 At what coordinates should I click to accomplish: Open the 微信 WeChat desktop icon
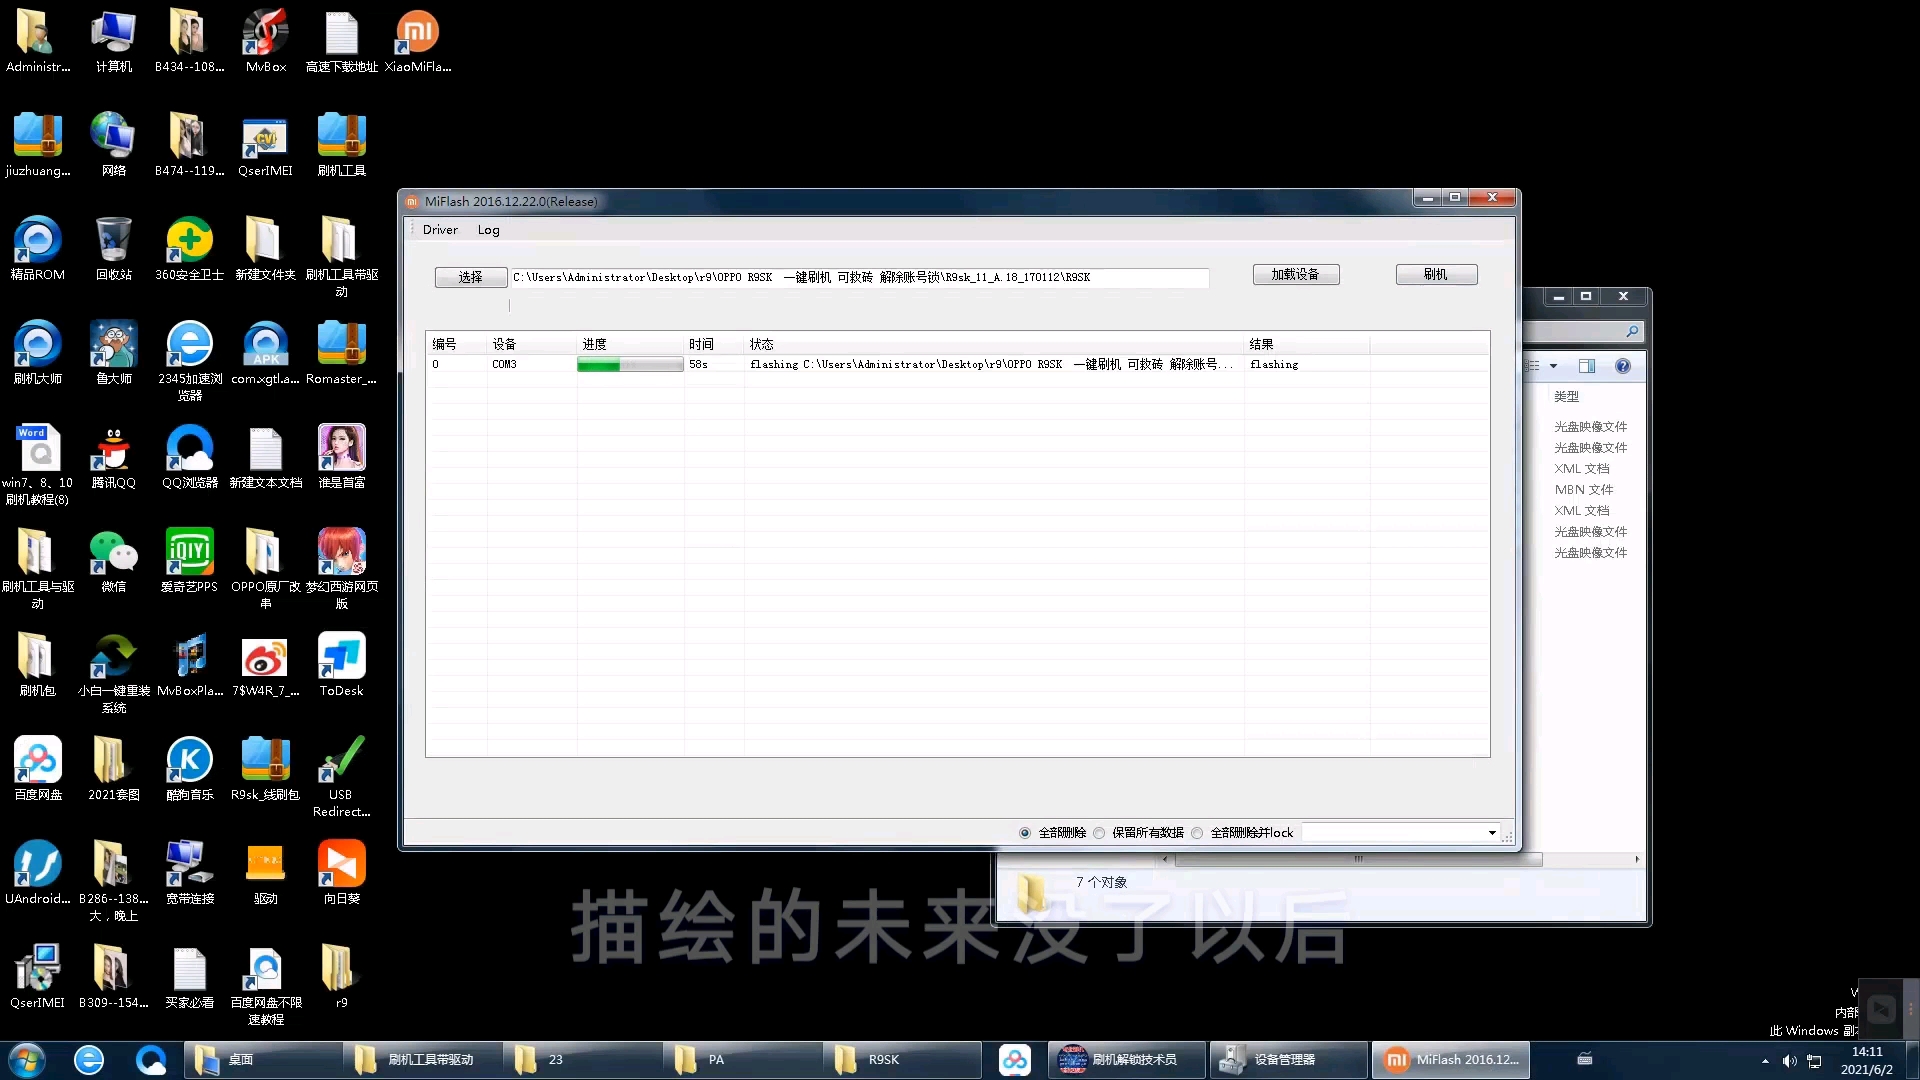(114, 562)
